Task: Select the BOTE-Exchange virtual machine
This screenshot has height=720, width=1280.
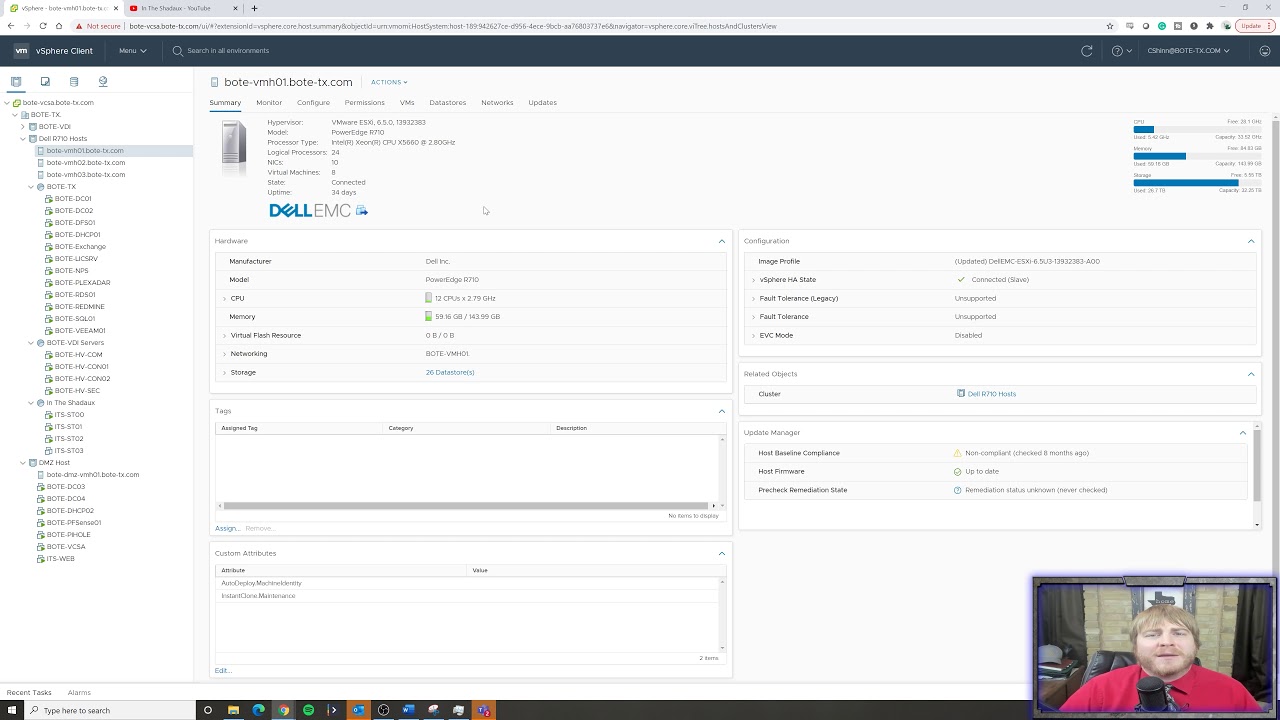Action: tap(80, 247)
